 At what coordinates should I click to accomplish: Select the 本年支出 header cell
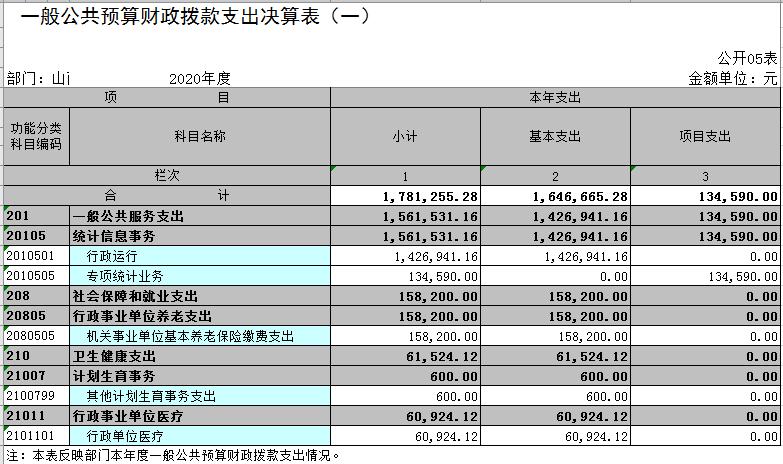coord(555,97)
